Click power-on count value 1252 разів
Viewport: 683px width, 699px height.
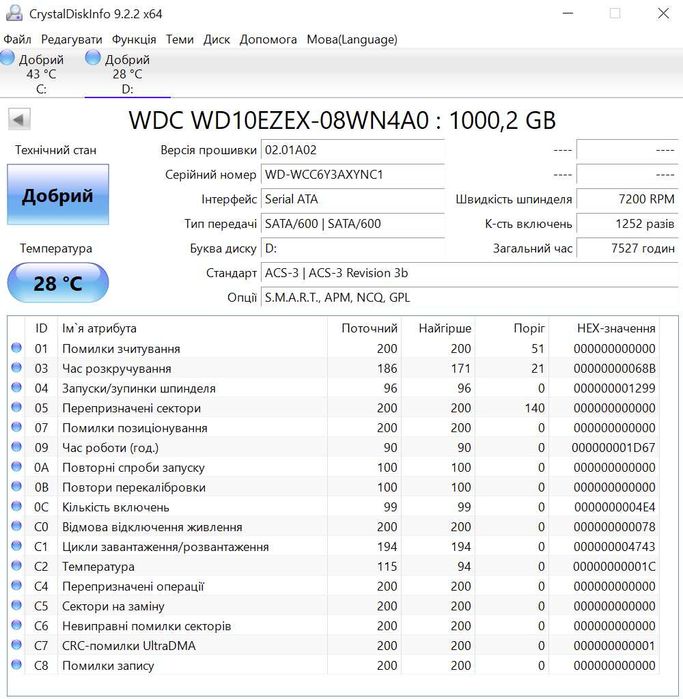pyautogui.click(x=627, y=223)
